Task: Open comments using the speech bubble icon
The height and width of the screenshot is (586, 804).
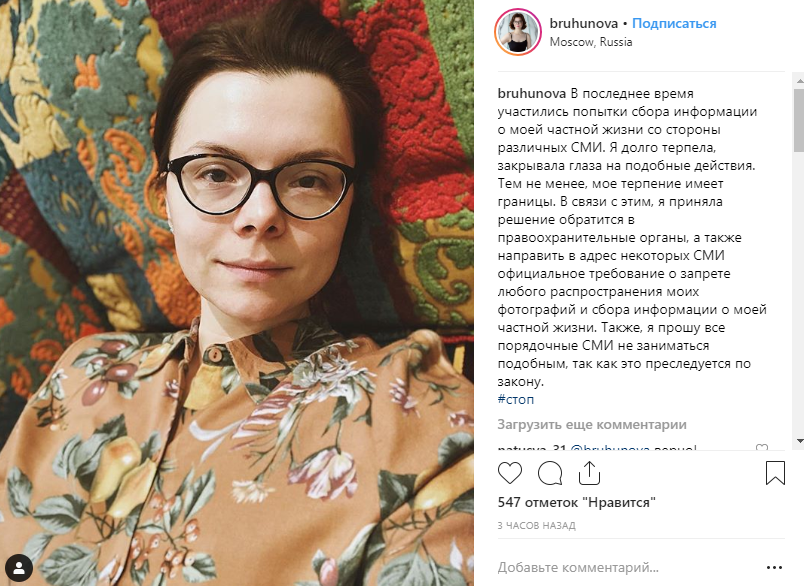Action: 550,473
